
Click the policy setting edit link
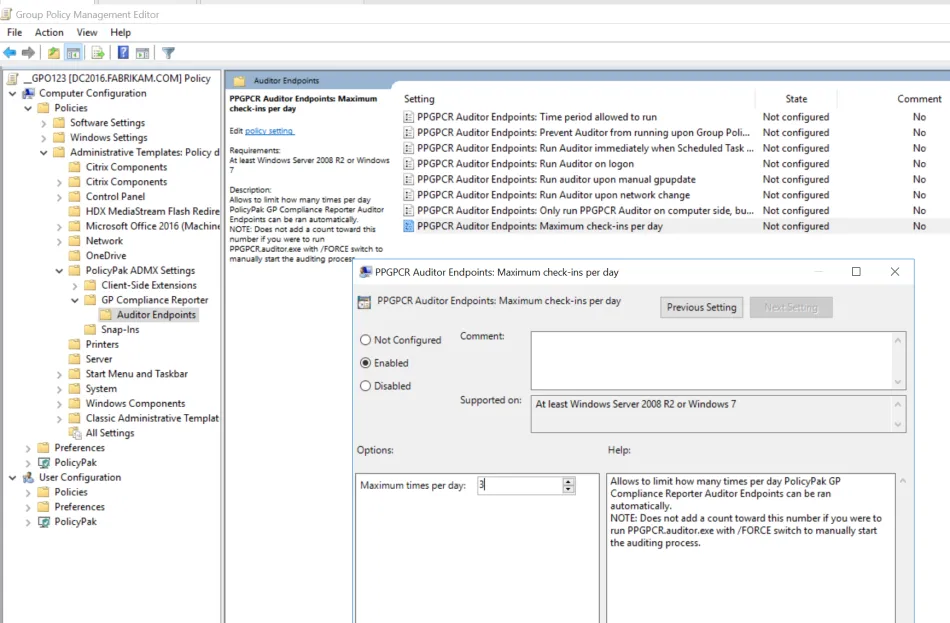point(270,131)
